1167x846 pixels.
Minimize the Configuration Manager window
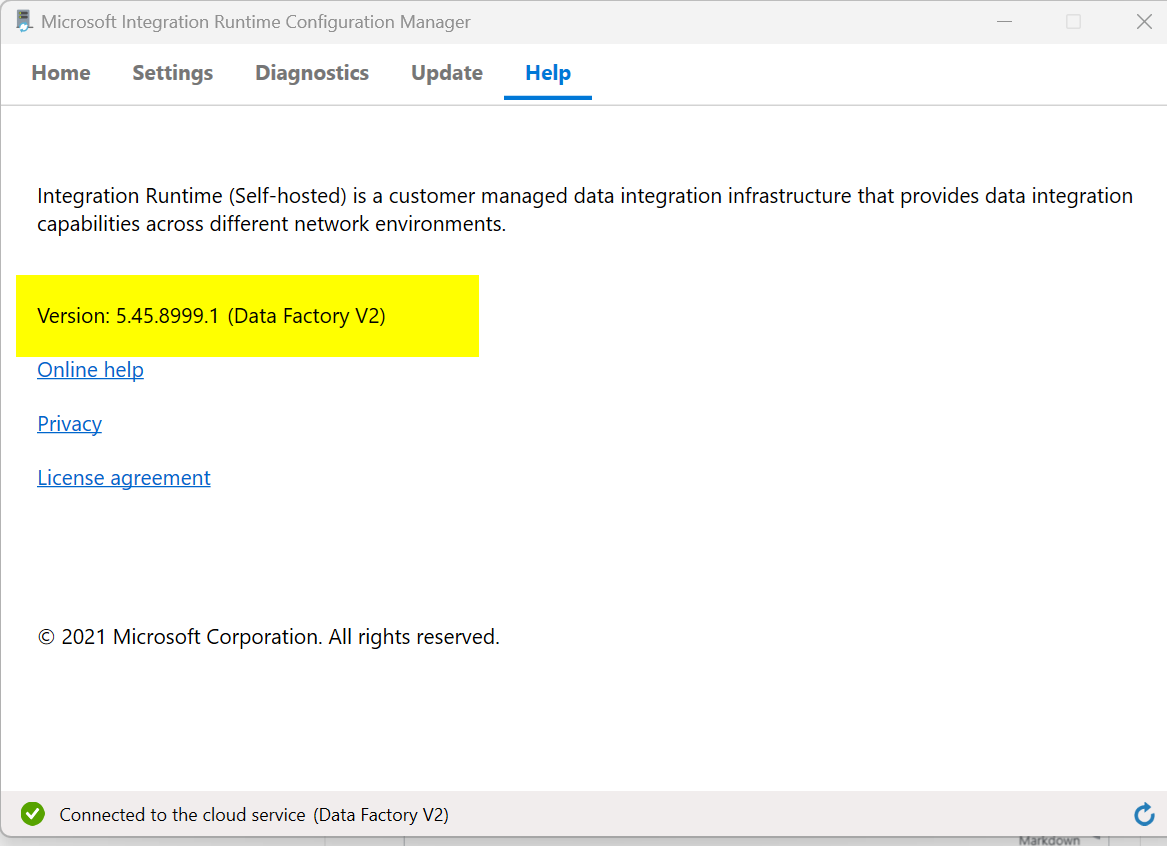pos(1005,22)
